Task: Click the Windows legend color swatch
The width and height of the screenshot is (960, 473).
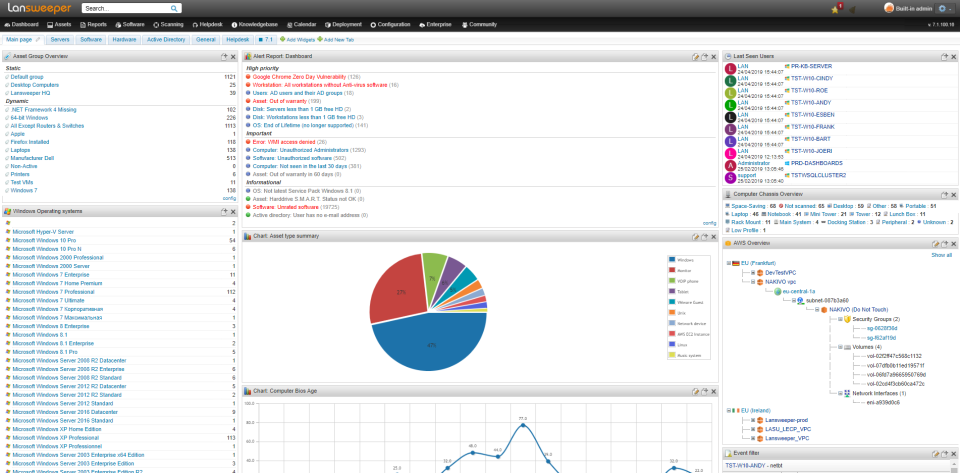Action: 672,259
